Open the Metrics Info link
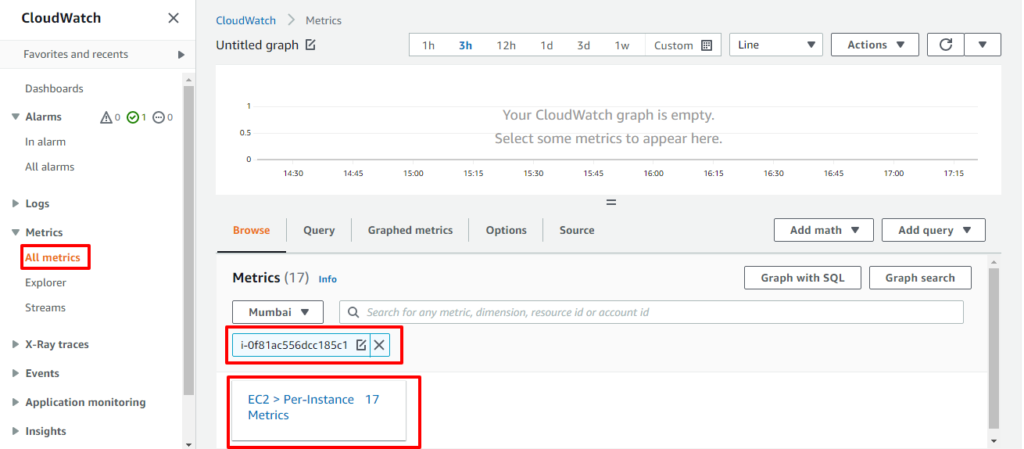This screenshot has height=449, width=1024. coord(328,279)
